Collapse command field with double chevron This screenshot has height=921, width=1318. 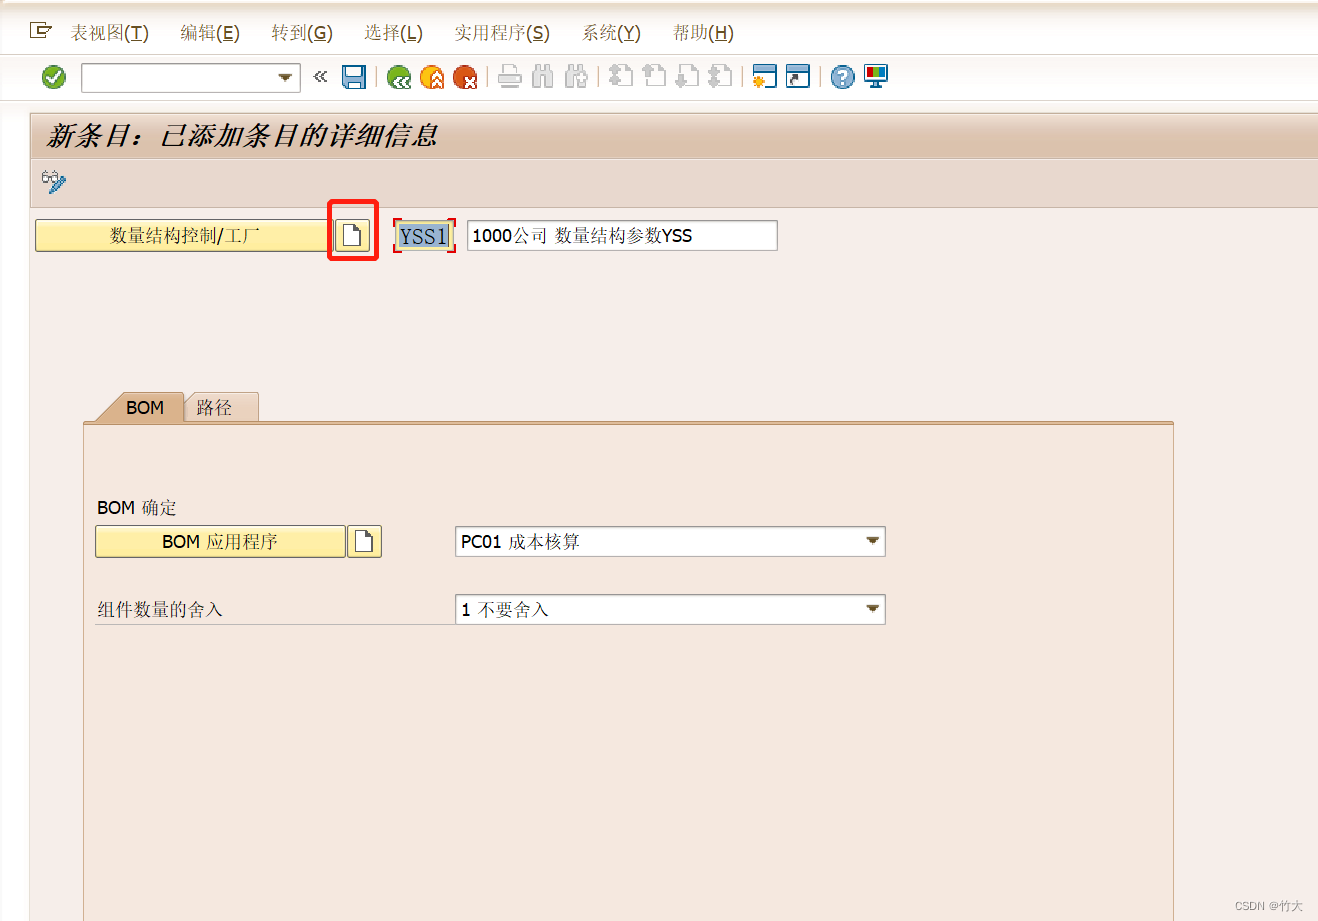point(320,76)
